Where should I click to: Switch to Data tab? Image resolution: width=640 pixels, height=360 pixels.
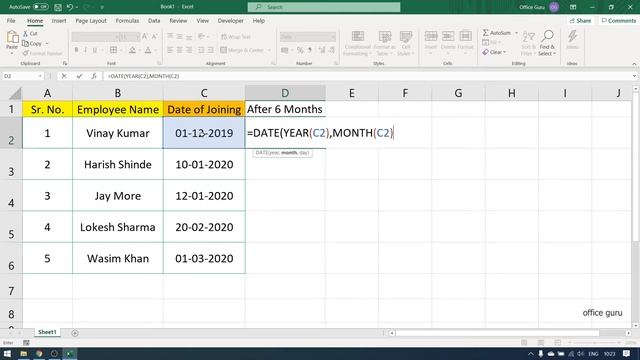154,20
